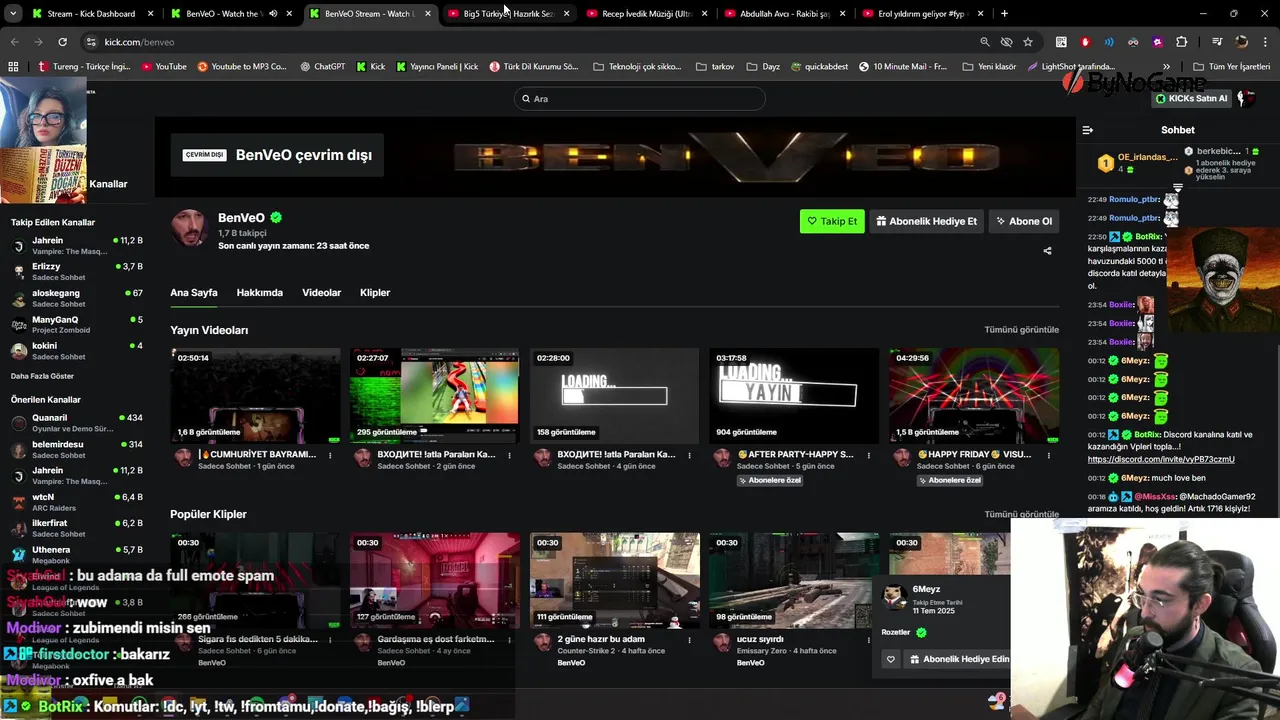Open options menu for AFTER PARTY video
This screenshot has height=720, width=1280.
pos(869,455)
